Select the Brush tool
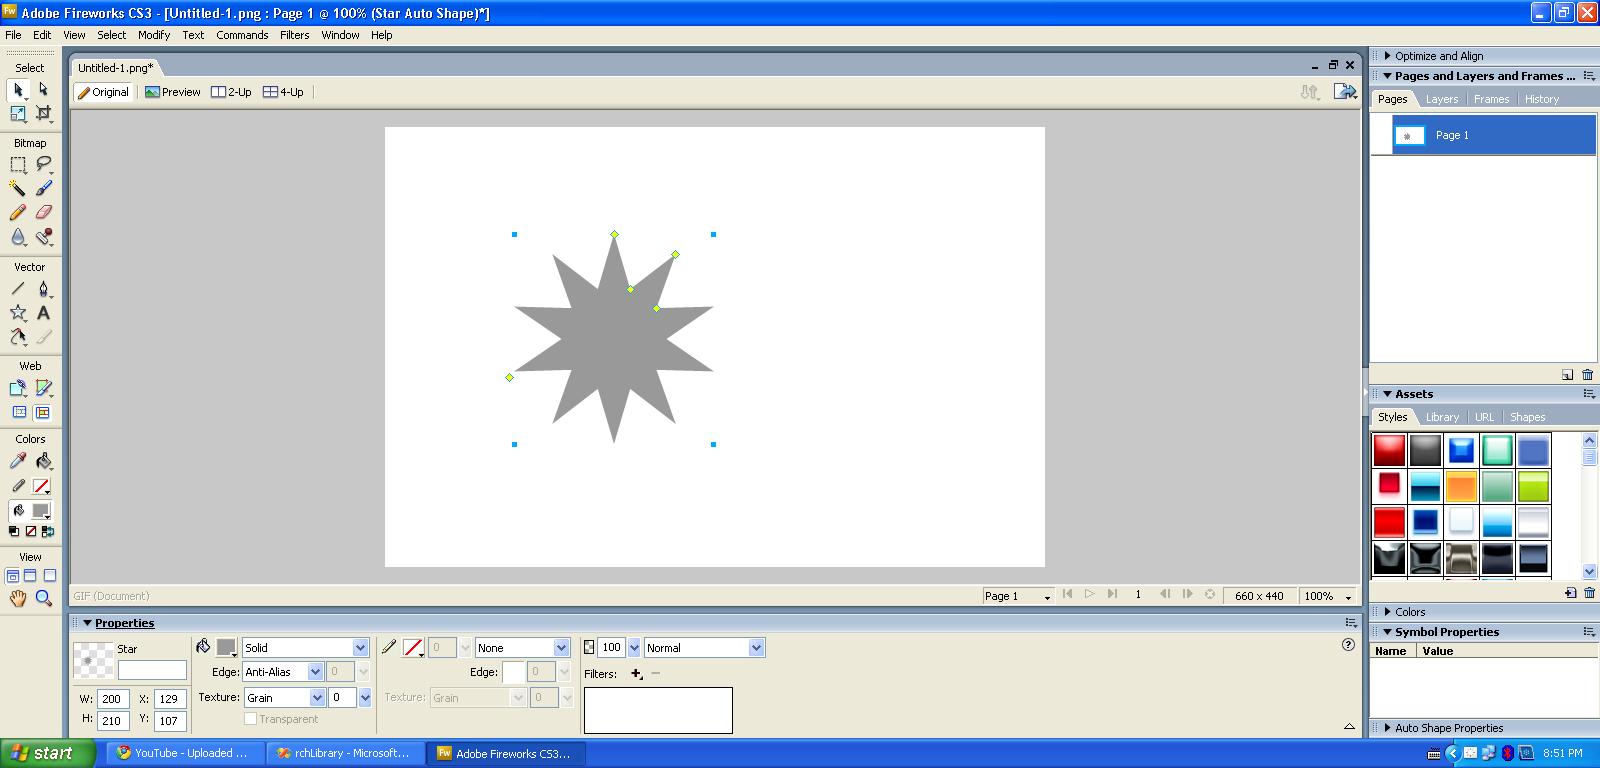 tap(43, 188)
